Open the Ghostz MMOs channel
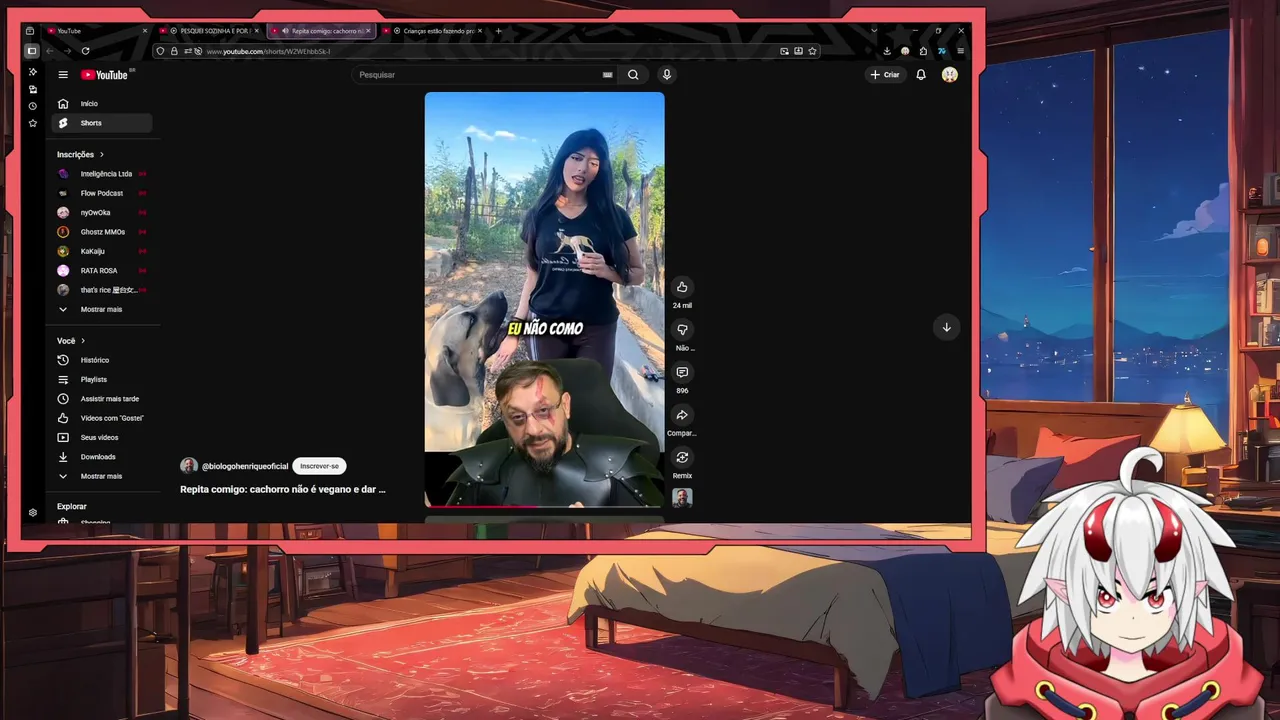 tap(104, 232)
